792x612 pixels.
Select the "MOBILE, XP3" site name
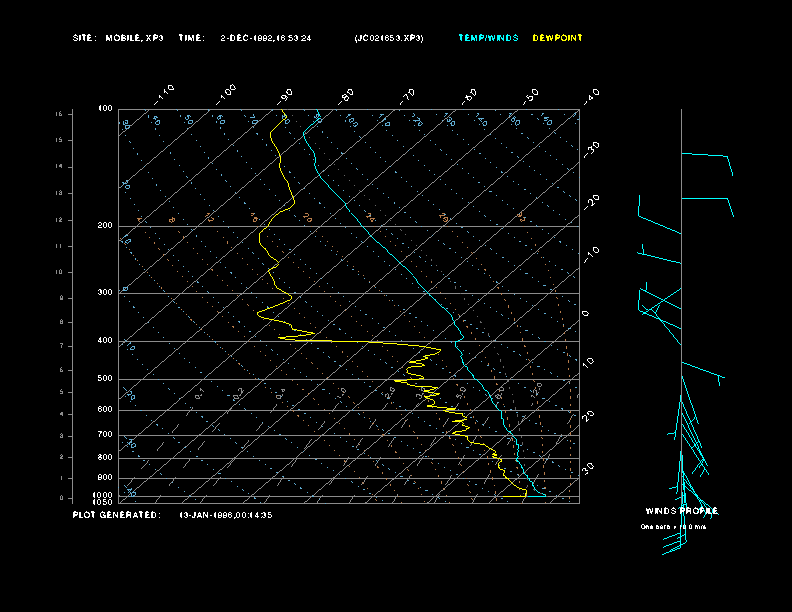point(134,38)
